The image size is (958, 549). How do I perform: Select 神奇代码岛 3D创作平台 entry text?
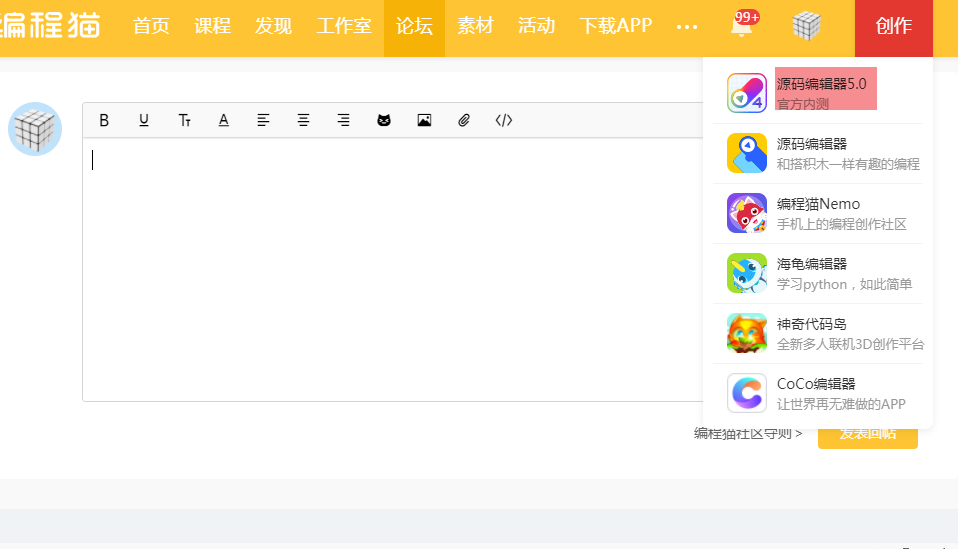(850, 334)
